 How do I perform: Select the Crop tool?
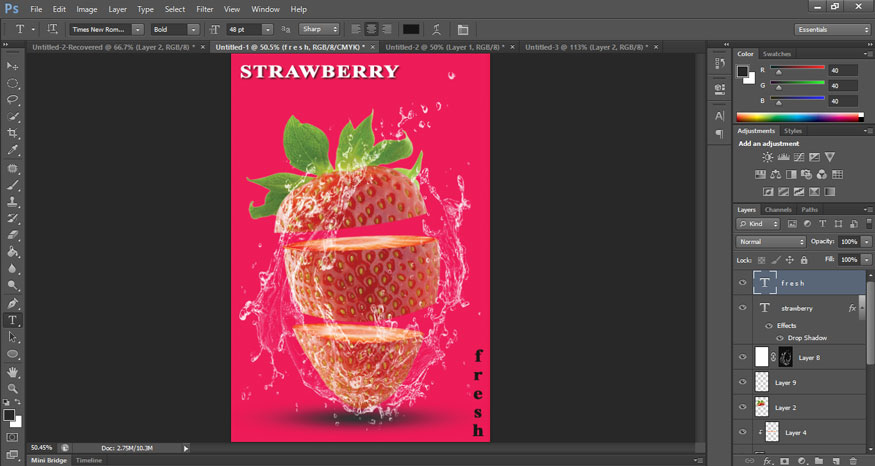coord(13,133)
